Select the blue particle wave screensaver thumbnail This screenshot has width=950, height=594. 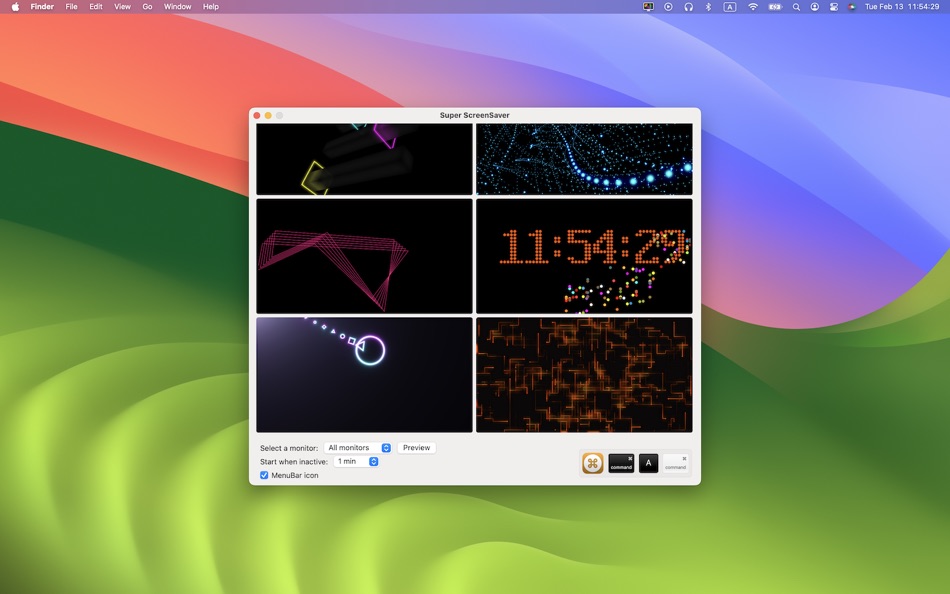[x=584, y=159]
